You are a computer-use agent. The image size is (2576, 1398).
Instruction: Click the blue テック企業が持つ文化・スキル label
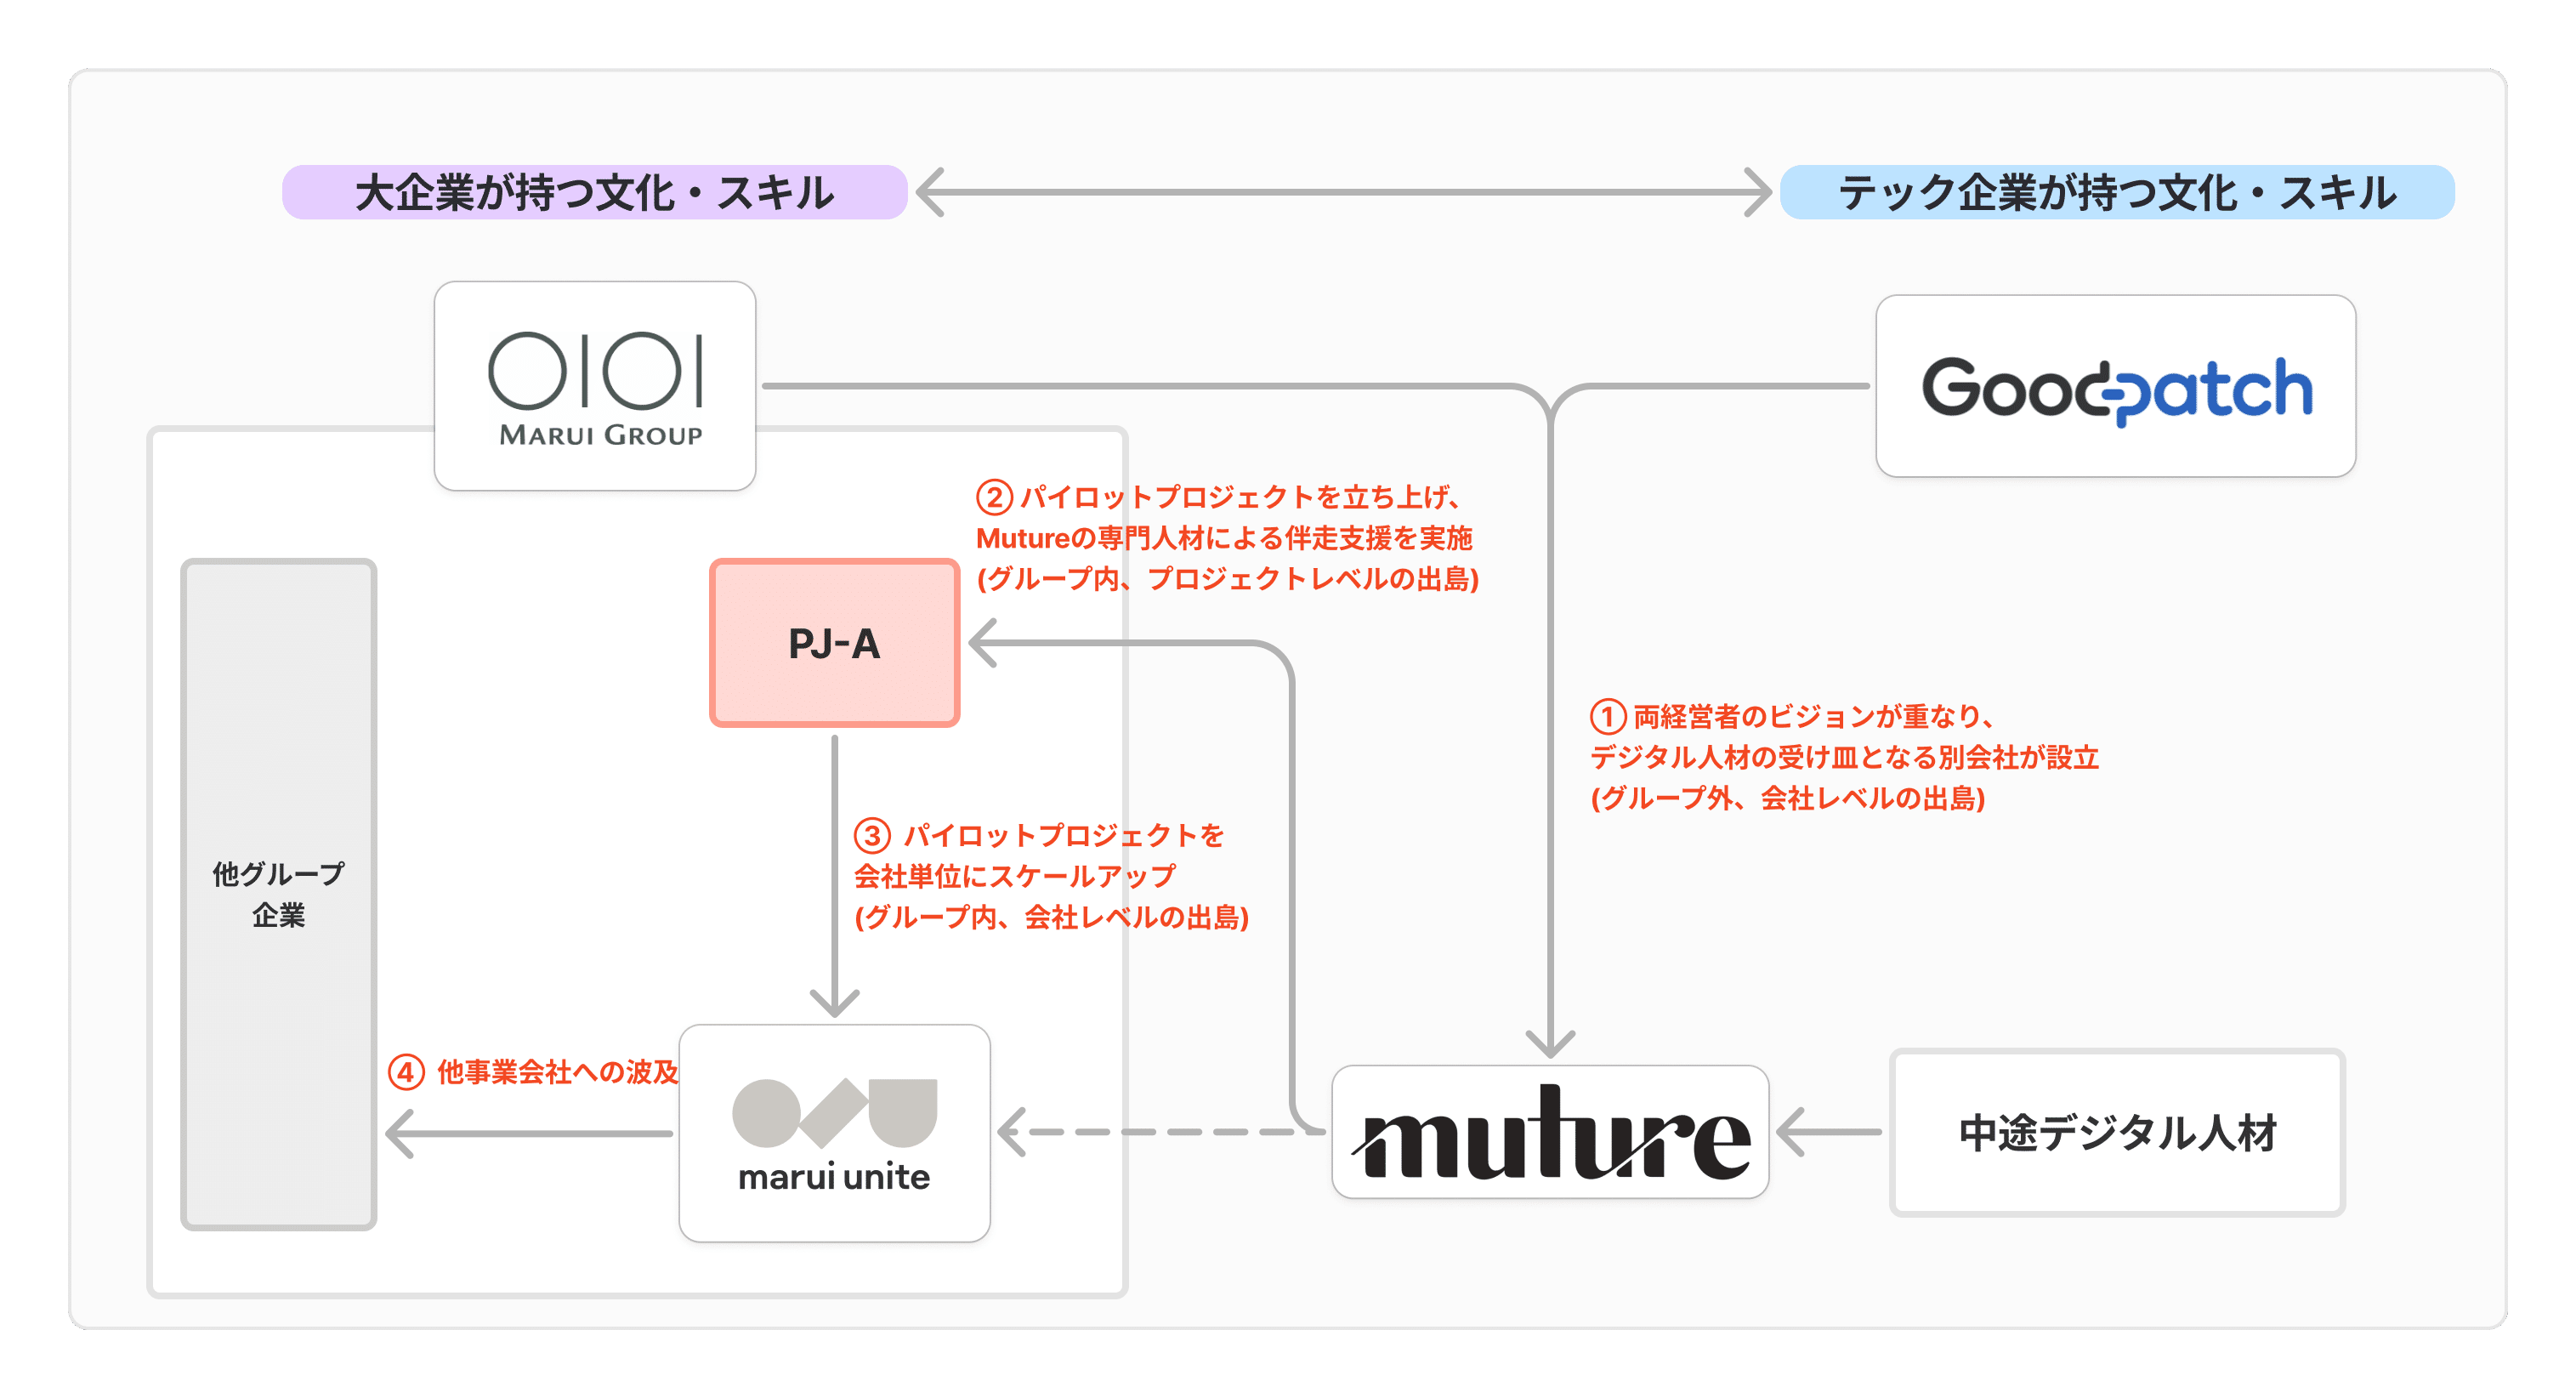coord(2117,192)
